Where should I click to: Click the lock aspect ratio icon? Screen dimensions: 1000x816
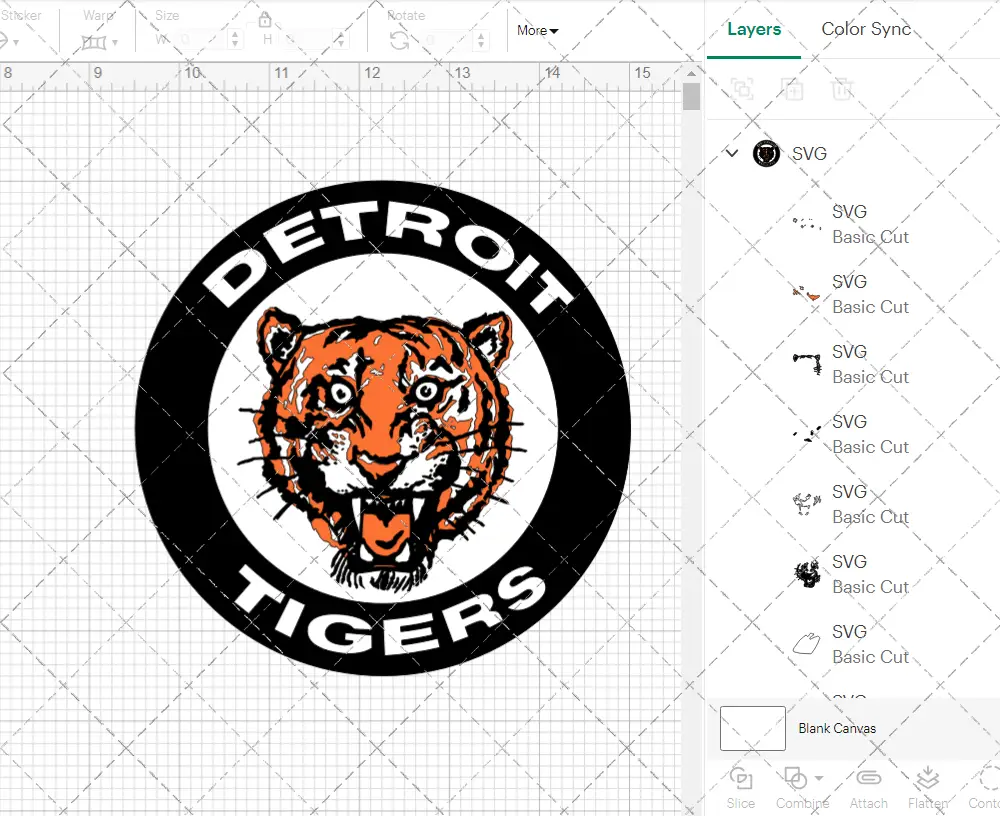(265, 21)
